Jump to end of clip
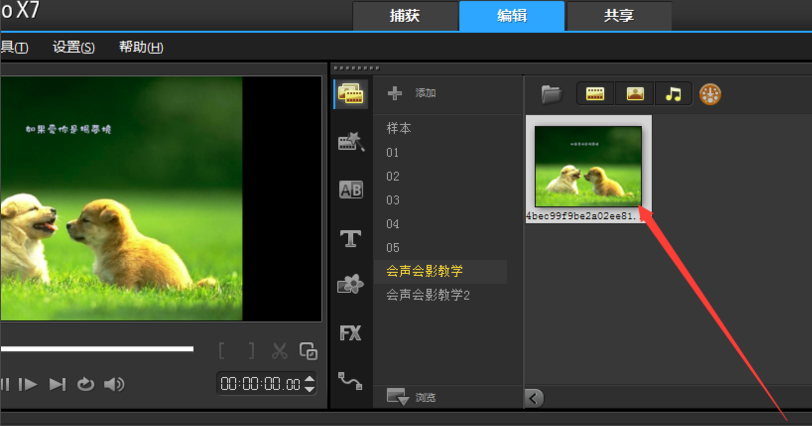This screenshot has width=812, height=426. 57,384
